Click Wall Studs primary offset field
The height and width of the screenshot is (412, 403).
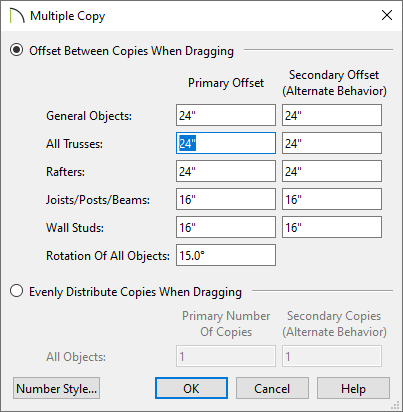(x=226, y=227)
